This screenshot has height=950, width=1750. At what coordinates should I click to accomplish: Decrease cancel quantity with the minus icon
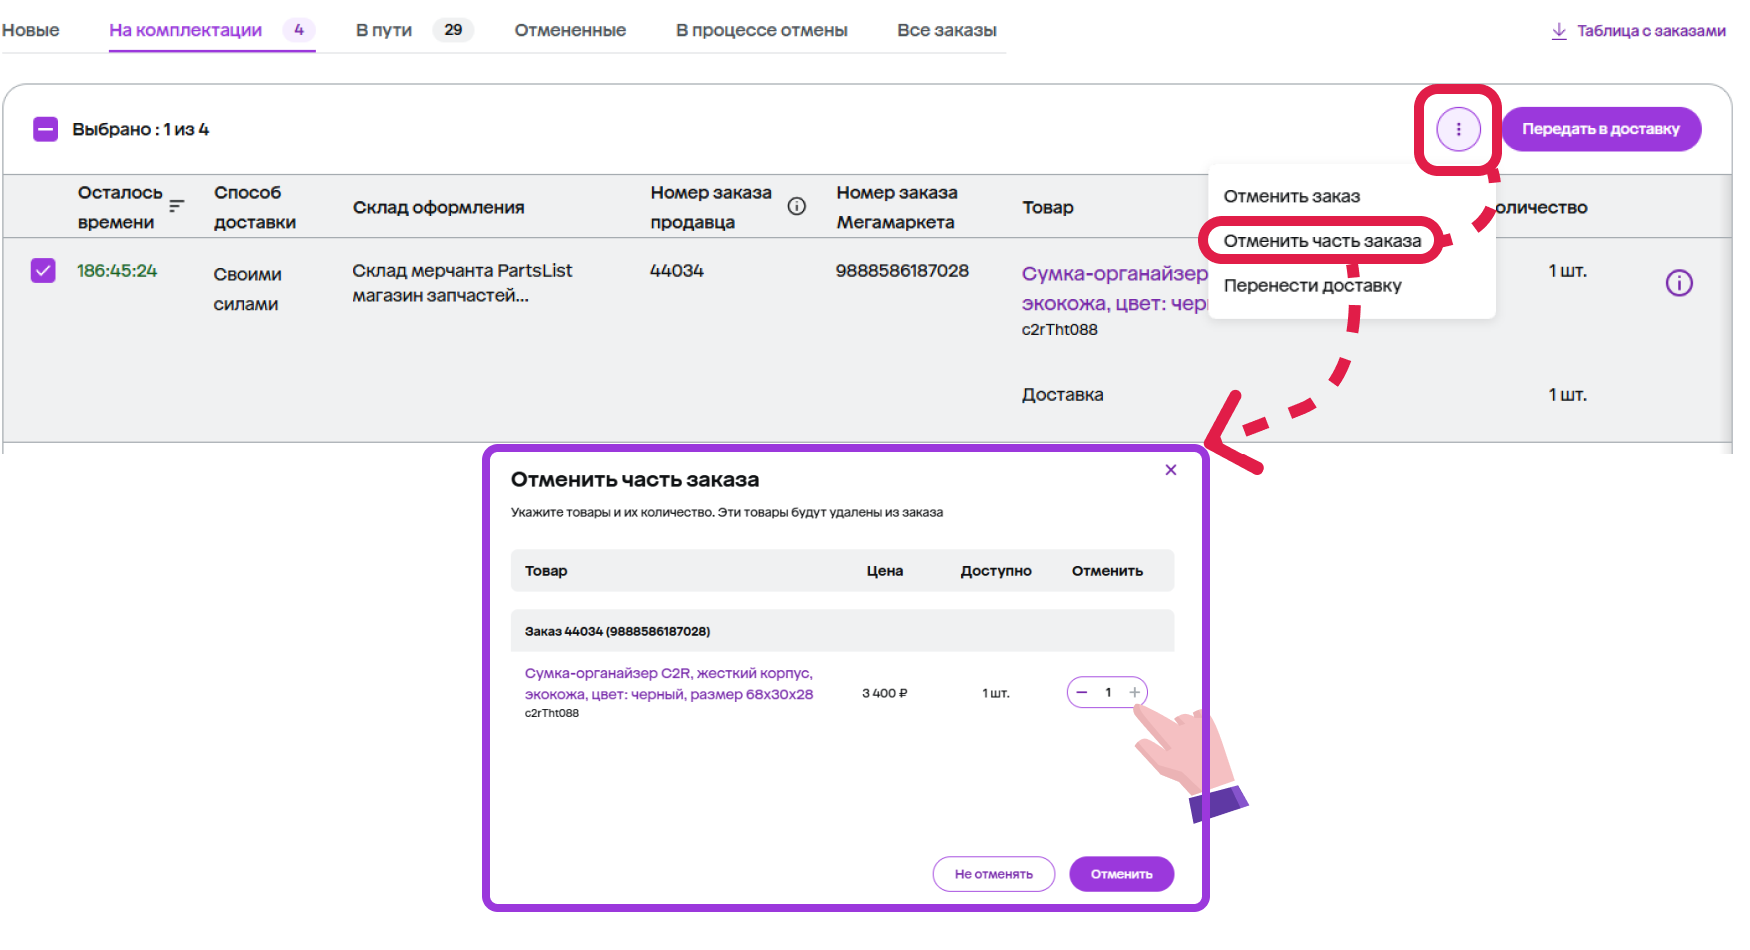click(x=1082, y=692)
